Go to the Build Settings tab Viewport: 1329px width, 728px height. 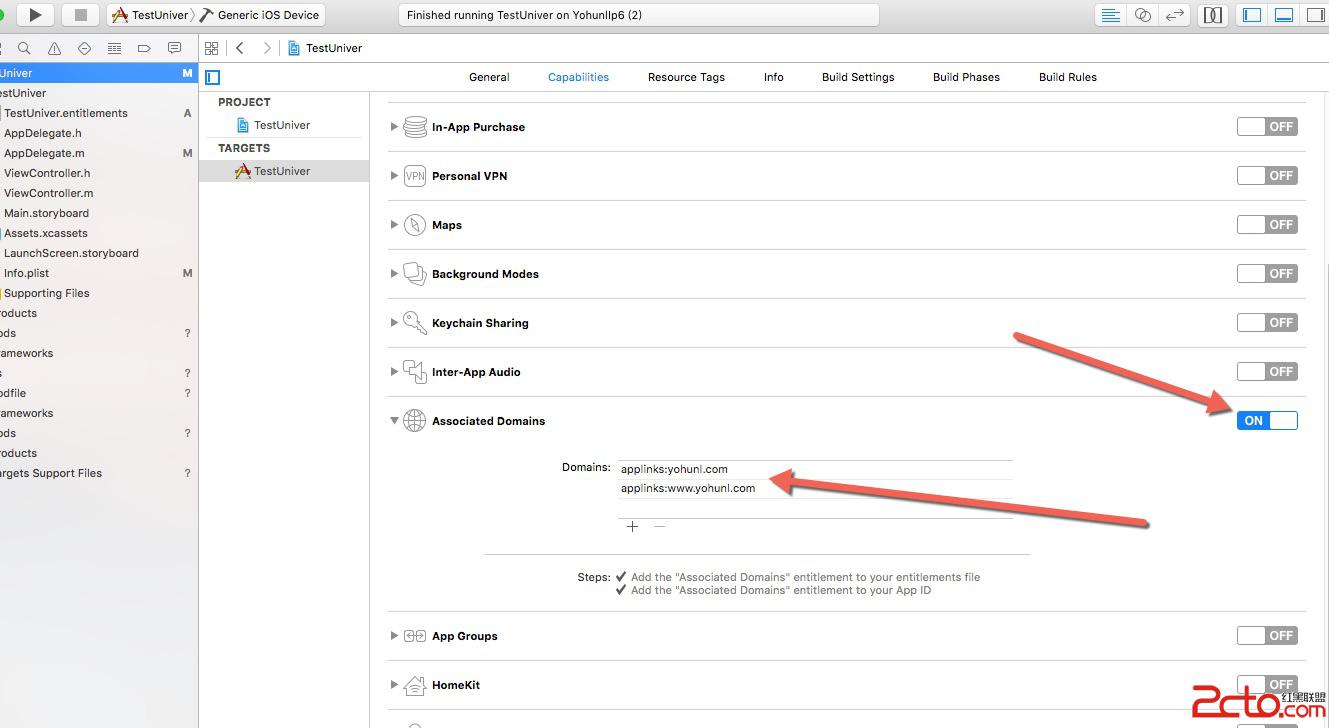point(858,77)
